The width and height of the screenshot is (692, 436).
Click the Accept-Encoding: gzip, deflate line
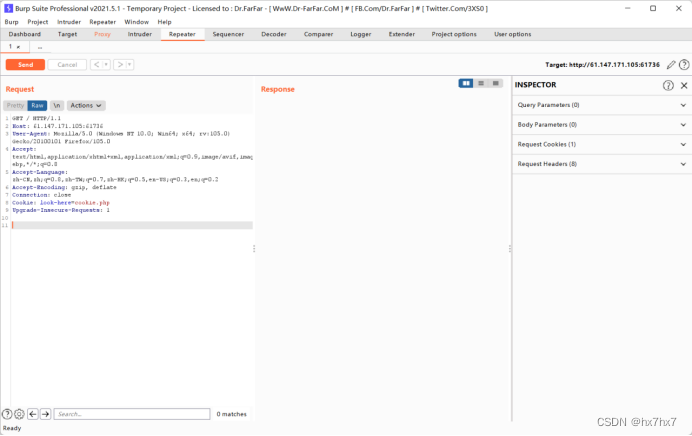point(64,187)
